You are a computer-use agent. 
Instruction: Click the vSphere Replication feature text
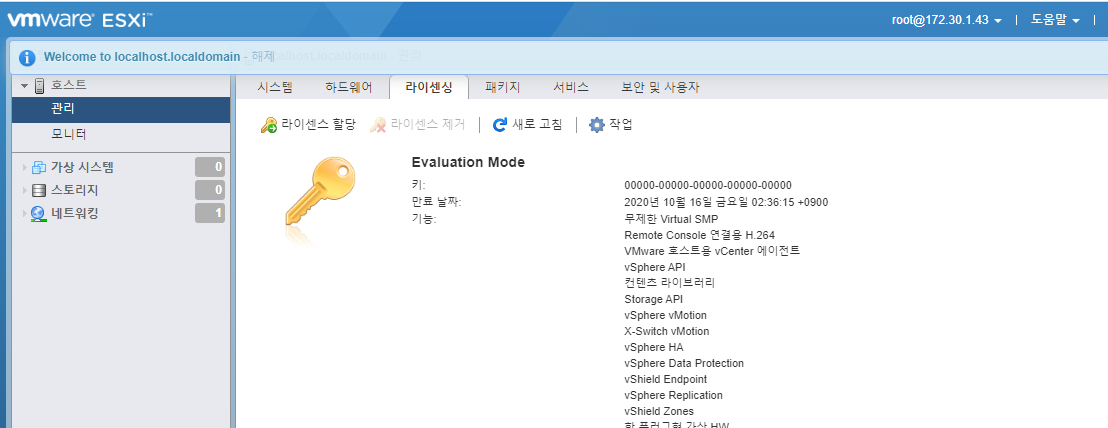[x=673, y=396]
